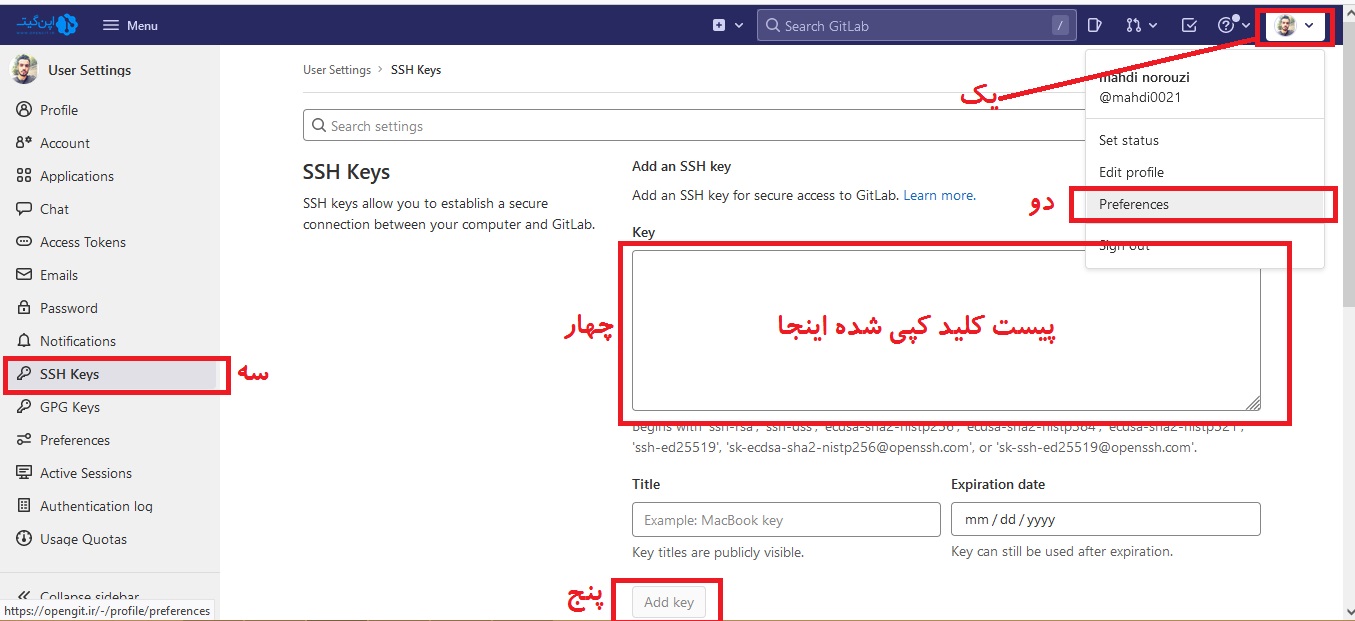Click the User Settings breadcrumb link
The image size is (1355, 621).
[x=337, y=70]
